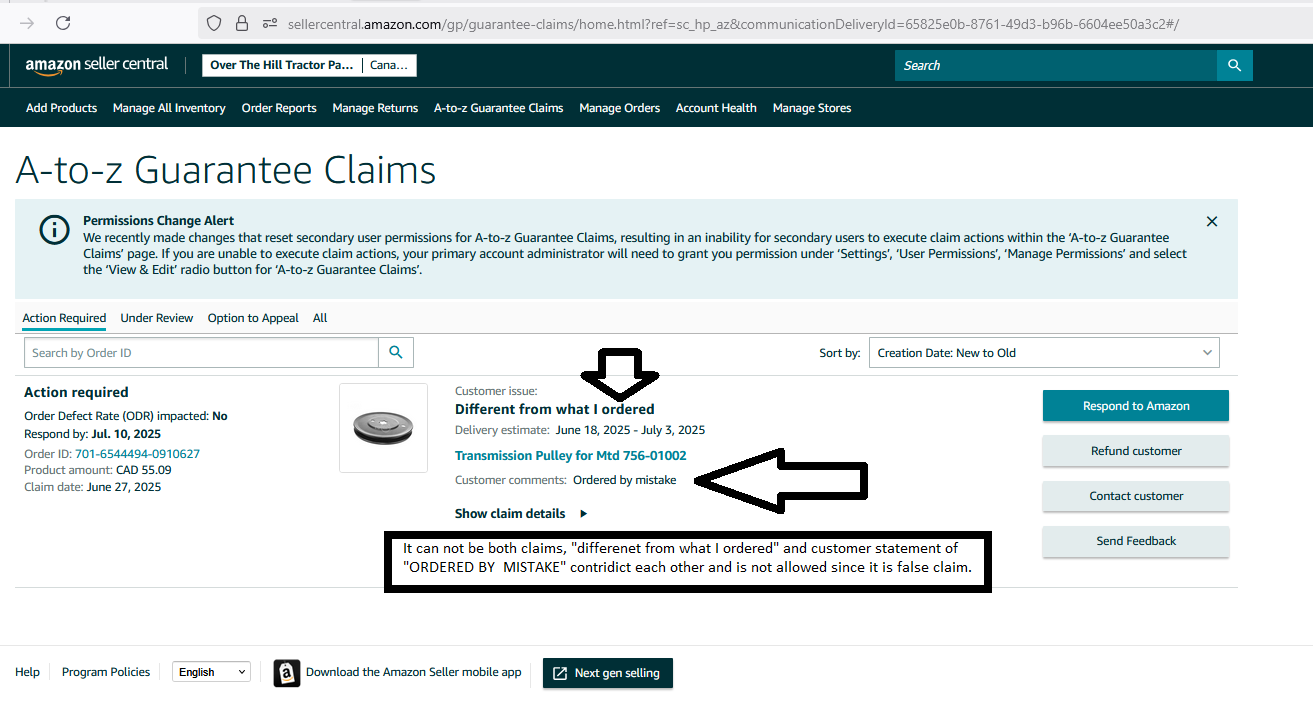Click 'Different from what I ordered' text
This screenshot has width=1313, height=717.
(555, 409)
